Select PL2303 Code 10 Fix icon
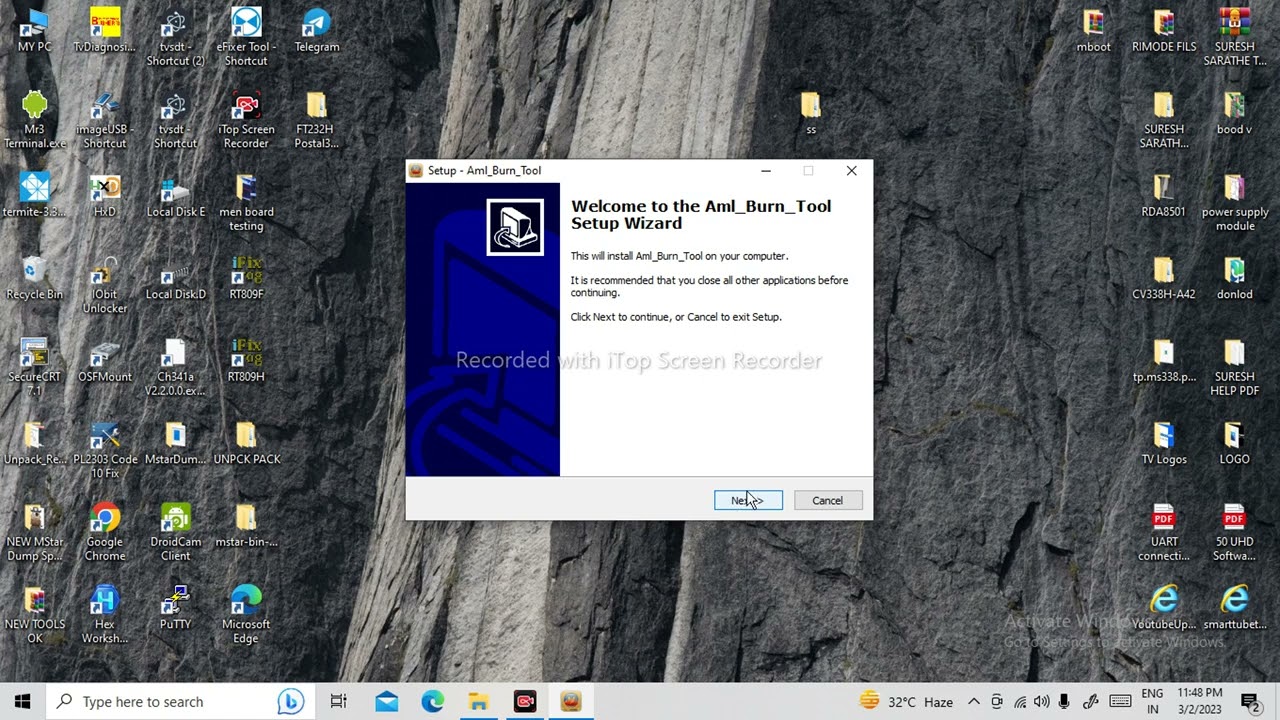The width and height of the screenshot is (1280, 720). click(x=105, y=449)
